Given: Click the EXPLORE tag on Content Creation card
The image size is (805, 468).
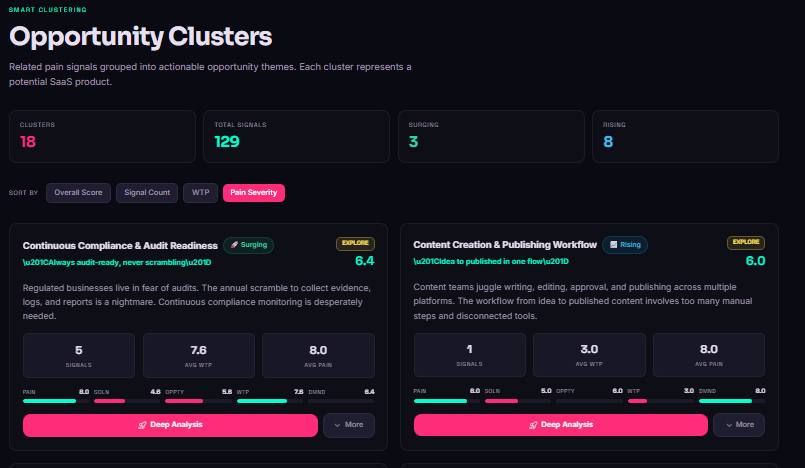Looking at the screenshot, I should (x=746, y=242).
